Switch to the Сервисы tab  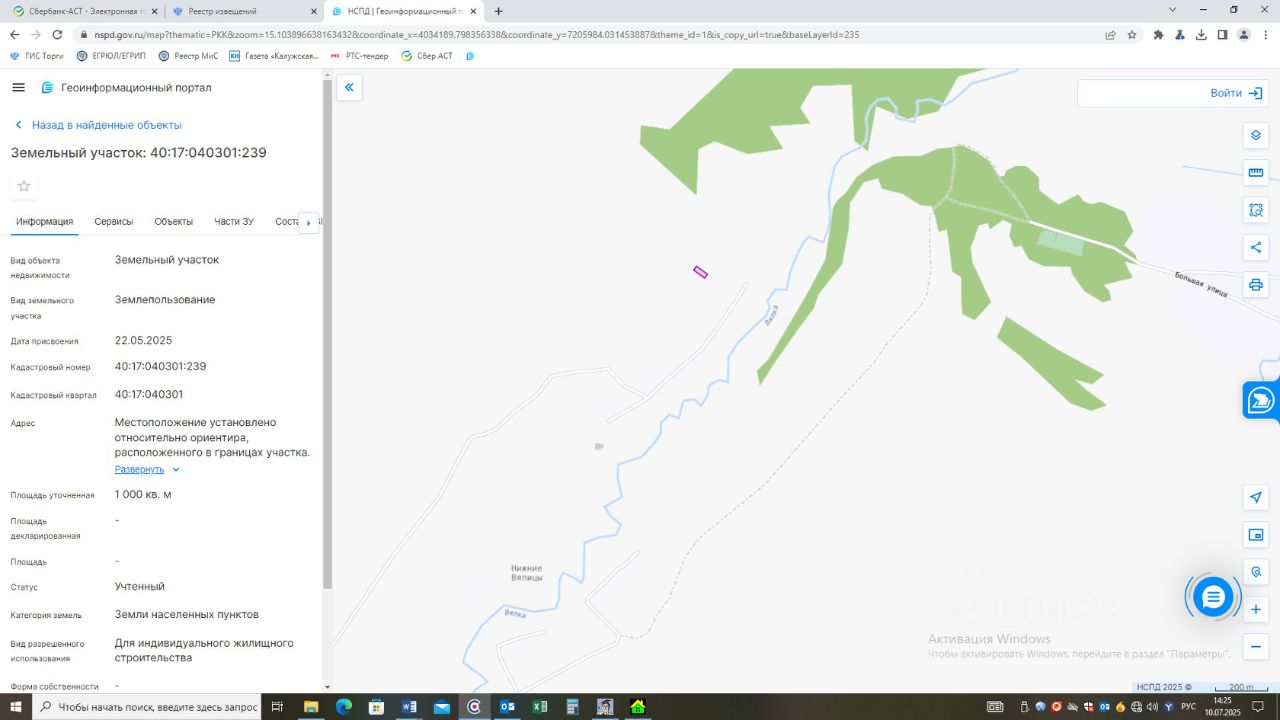click(114, 222)
